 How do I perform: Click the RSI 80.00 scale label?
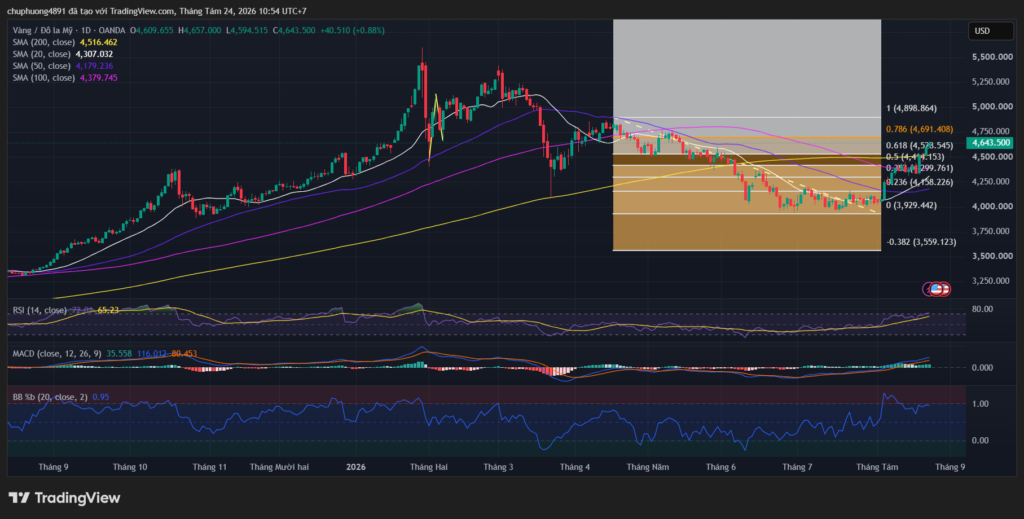[982, 309]
